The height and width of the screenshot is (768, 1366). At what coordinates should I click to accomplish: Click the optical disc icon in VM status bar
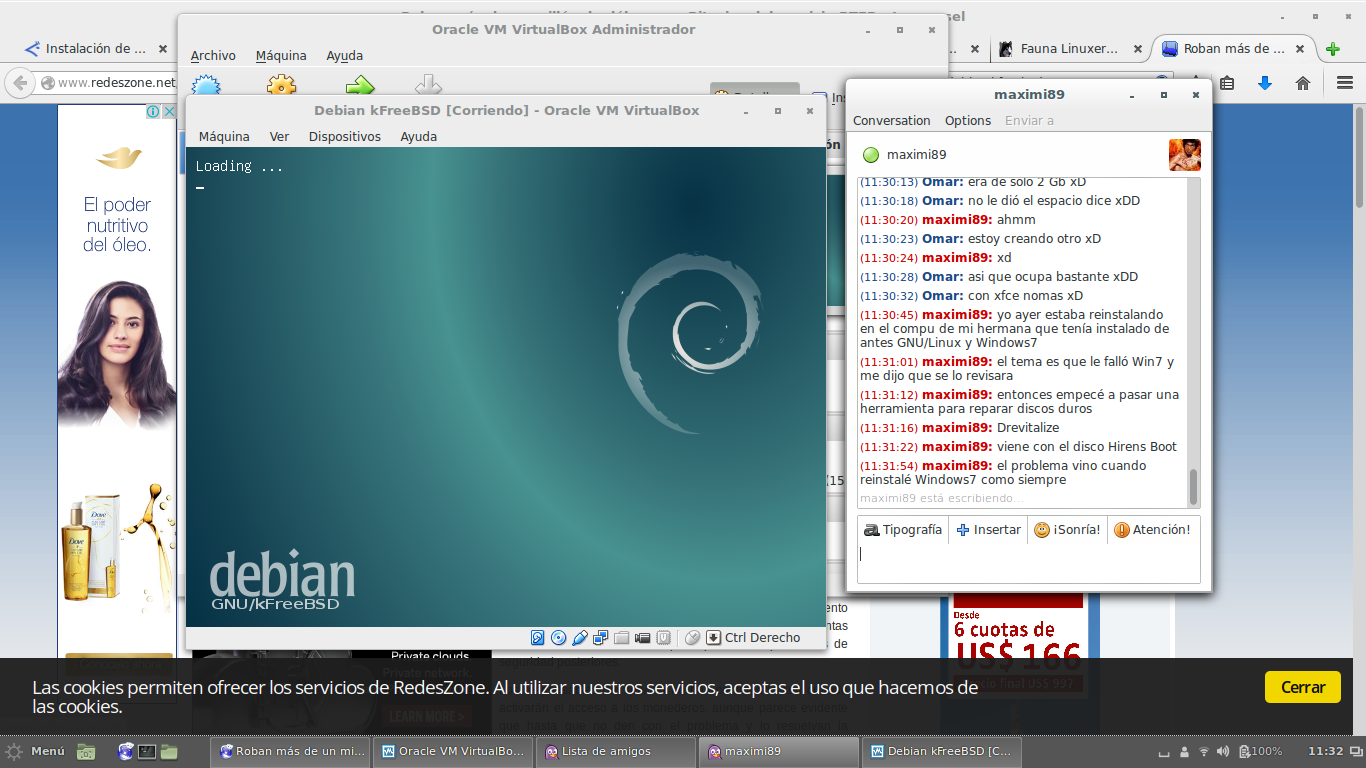tap(559, 637)
